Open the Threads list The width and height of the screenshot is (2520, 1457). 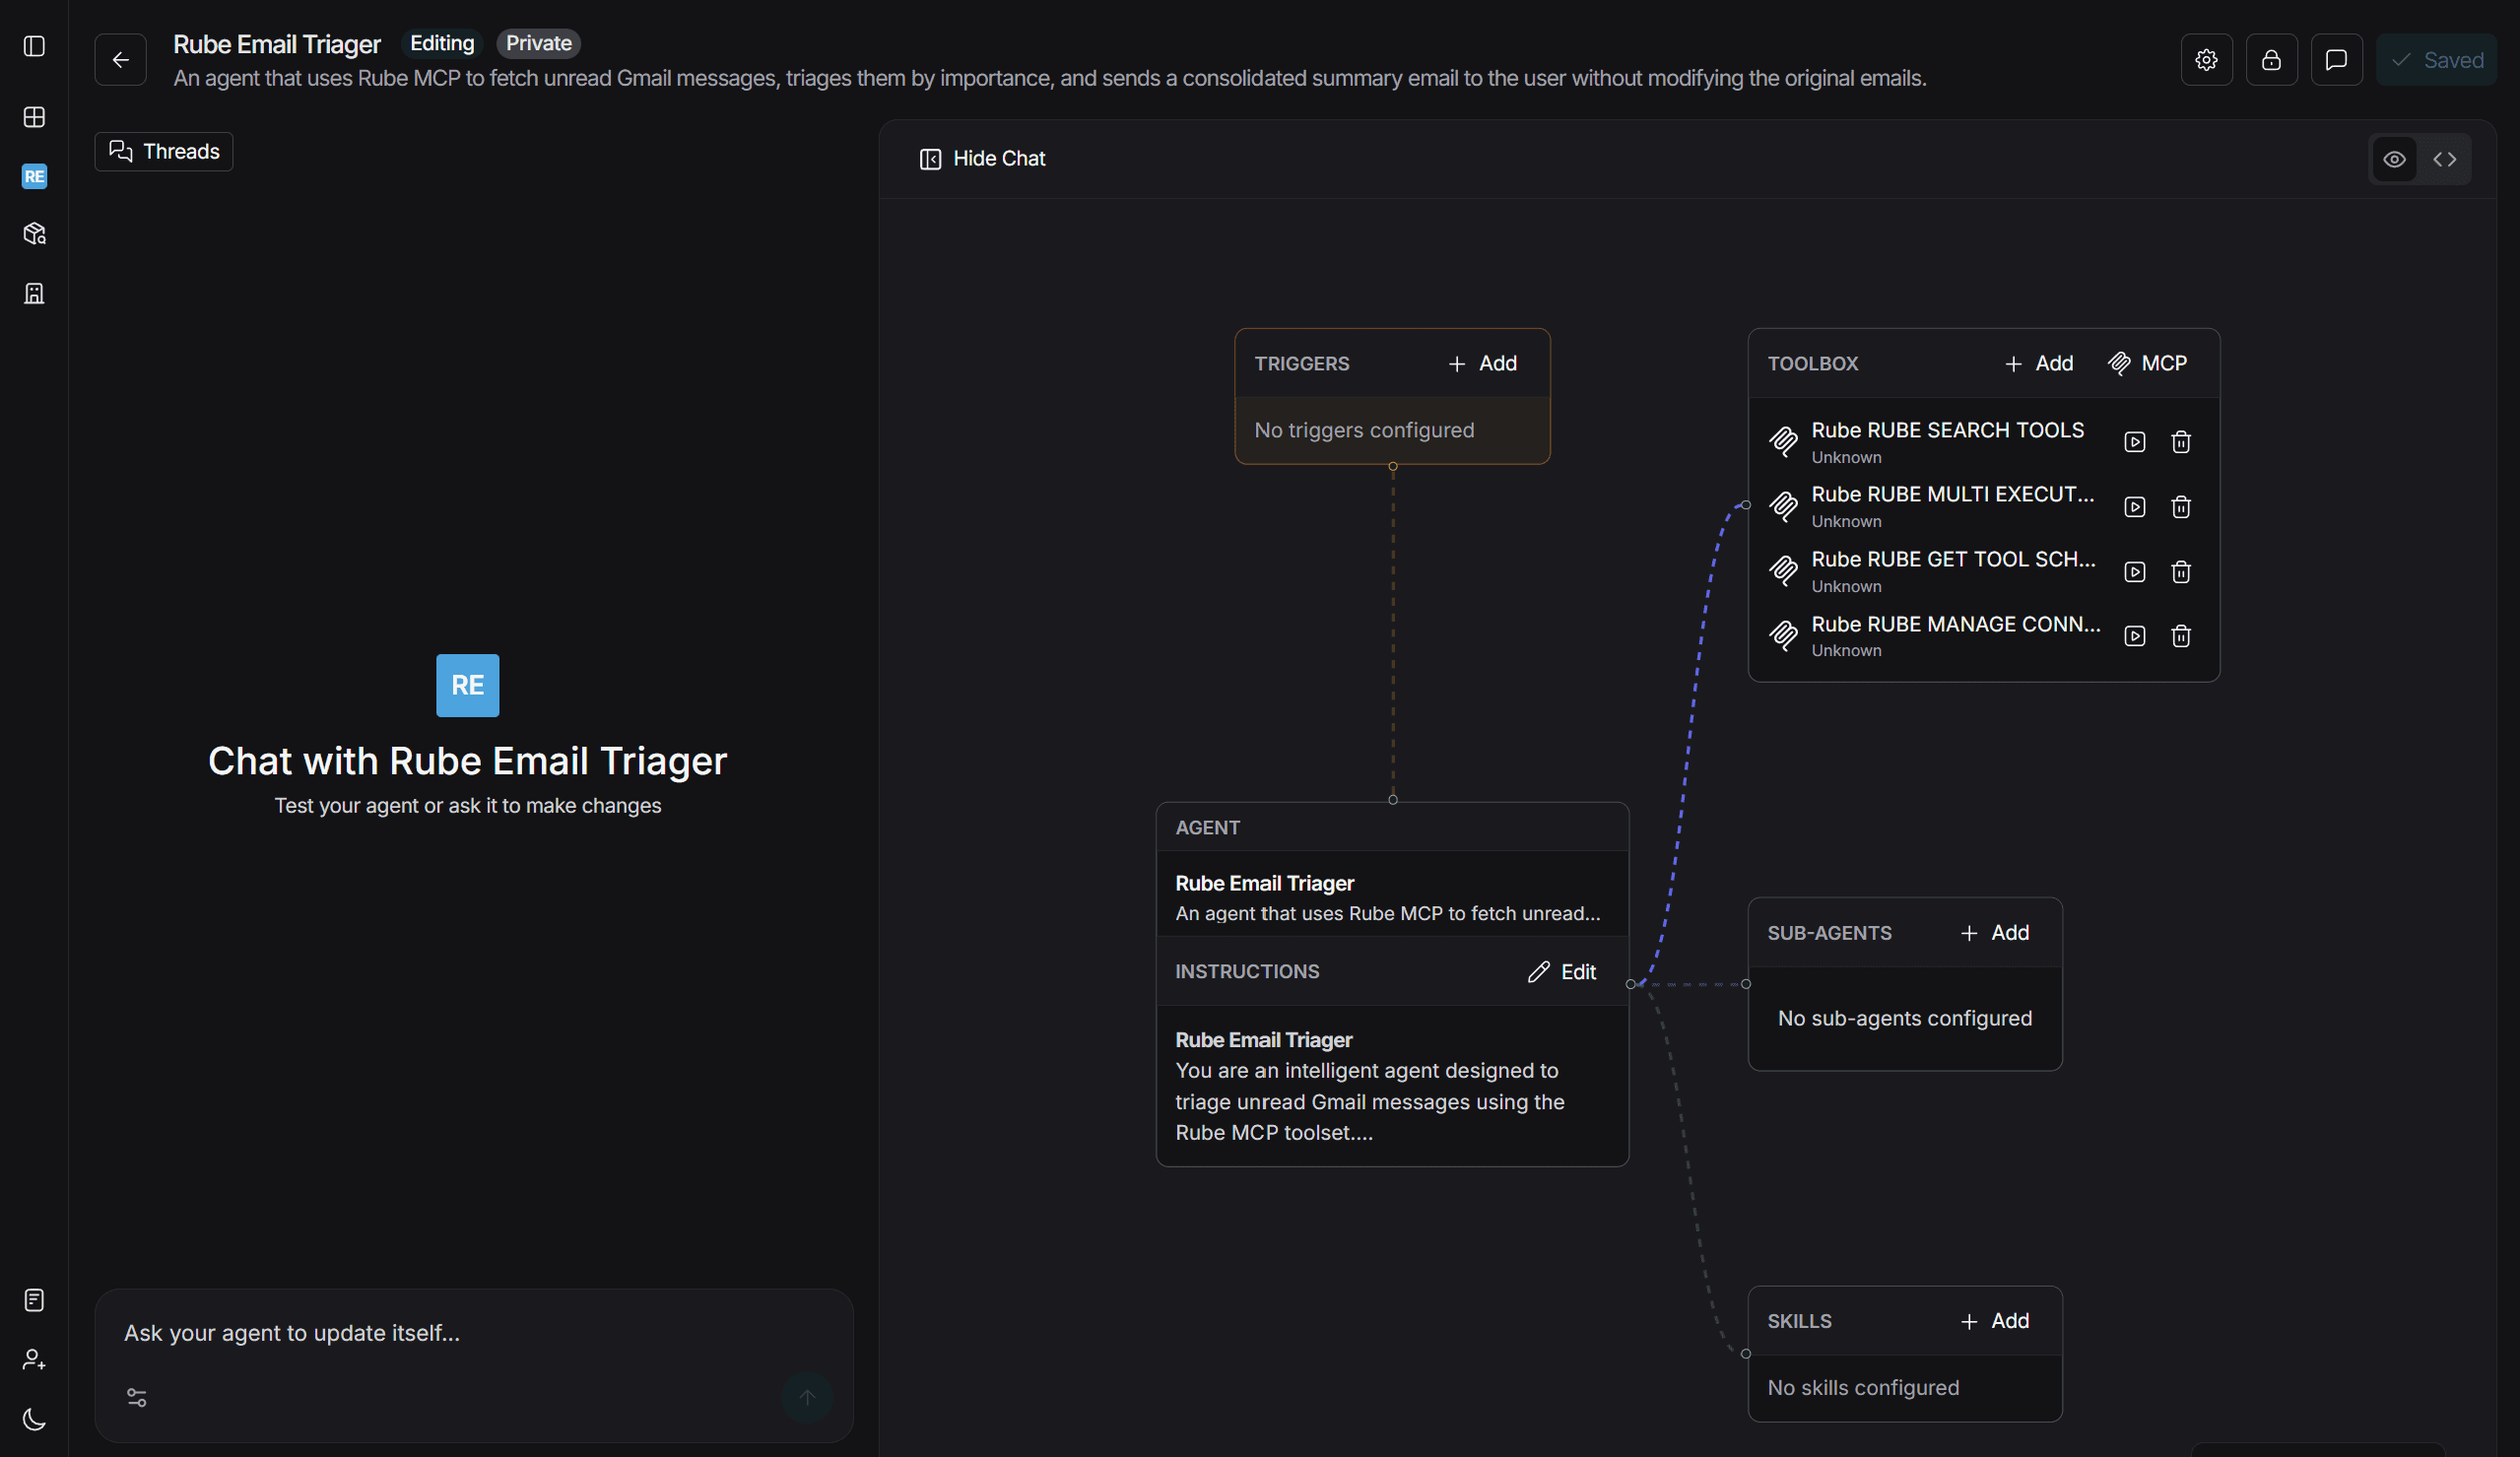pos(164,152)
